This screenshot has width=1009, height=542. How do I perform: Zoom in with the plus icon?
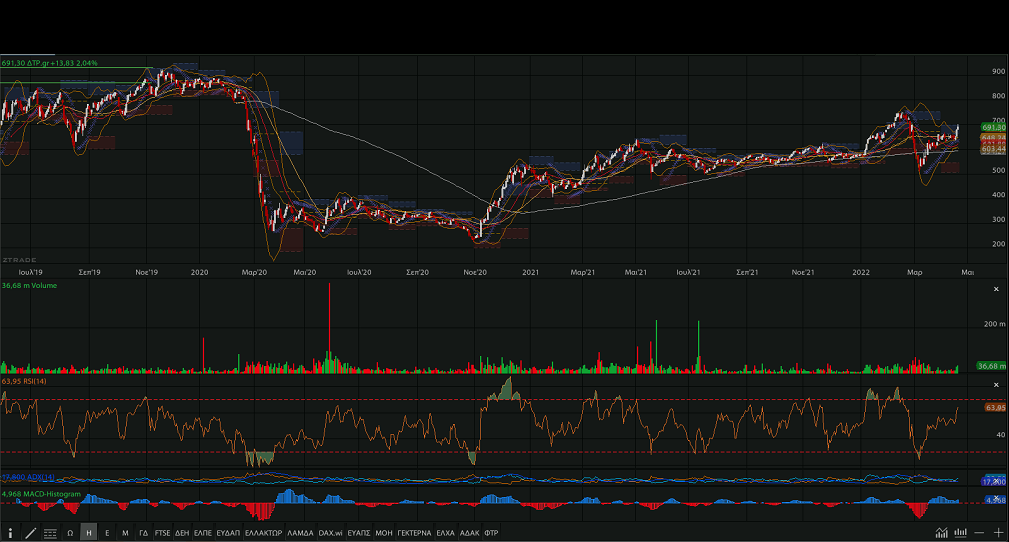click(998, 533)
